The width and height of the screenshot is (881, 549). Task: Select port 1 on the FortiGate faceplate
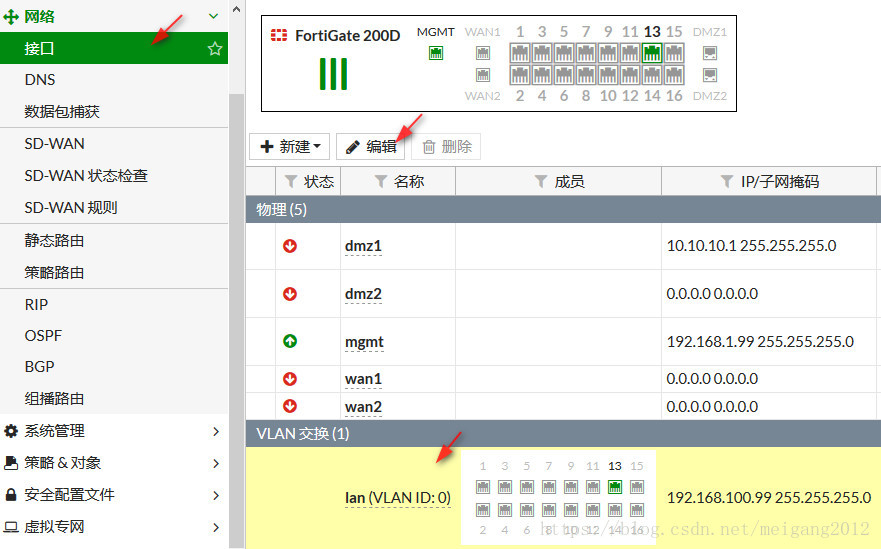(x=520, y=53)
